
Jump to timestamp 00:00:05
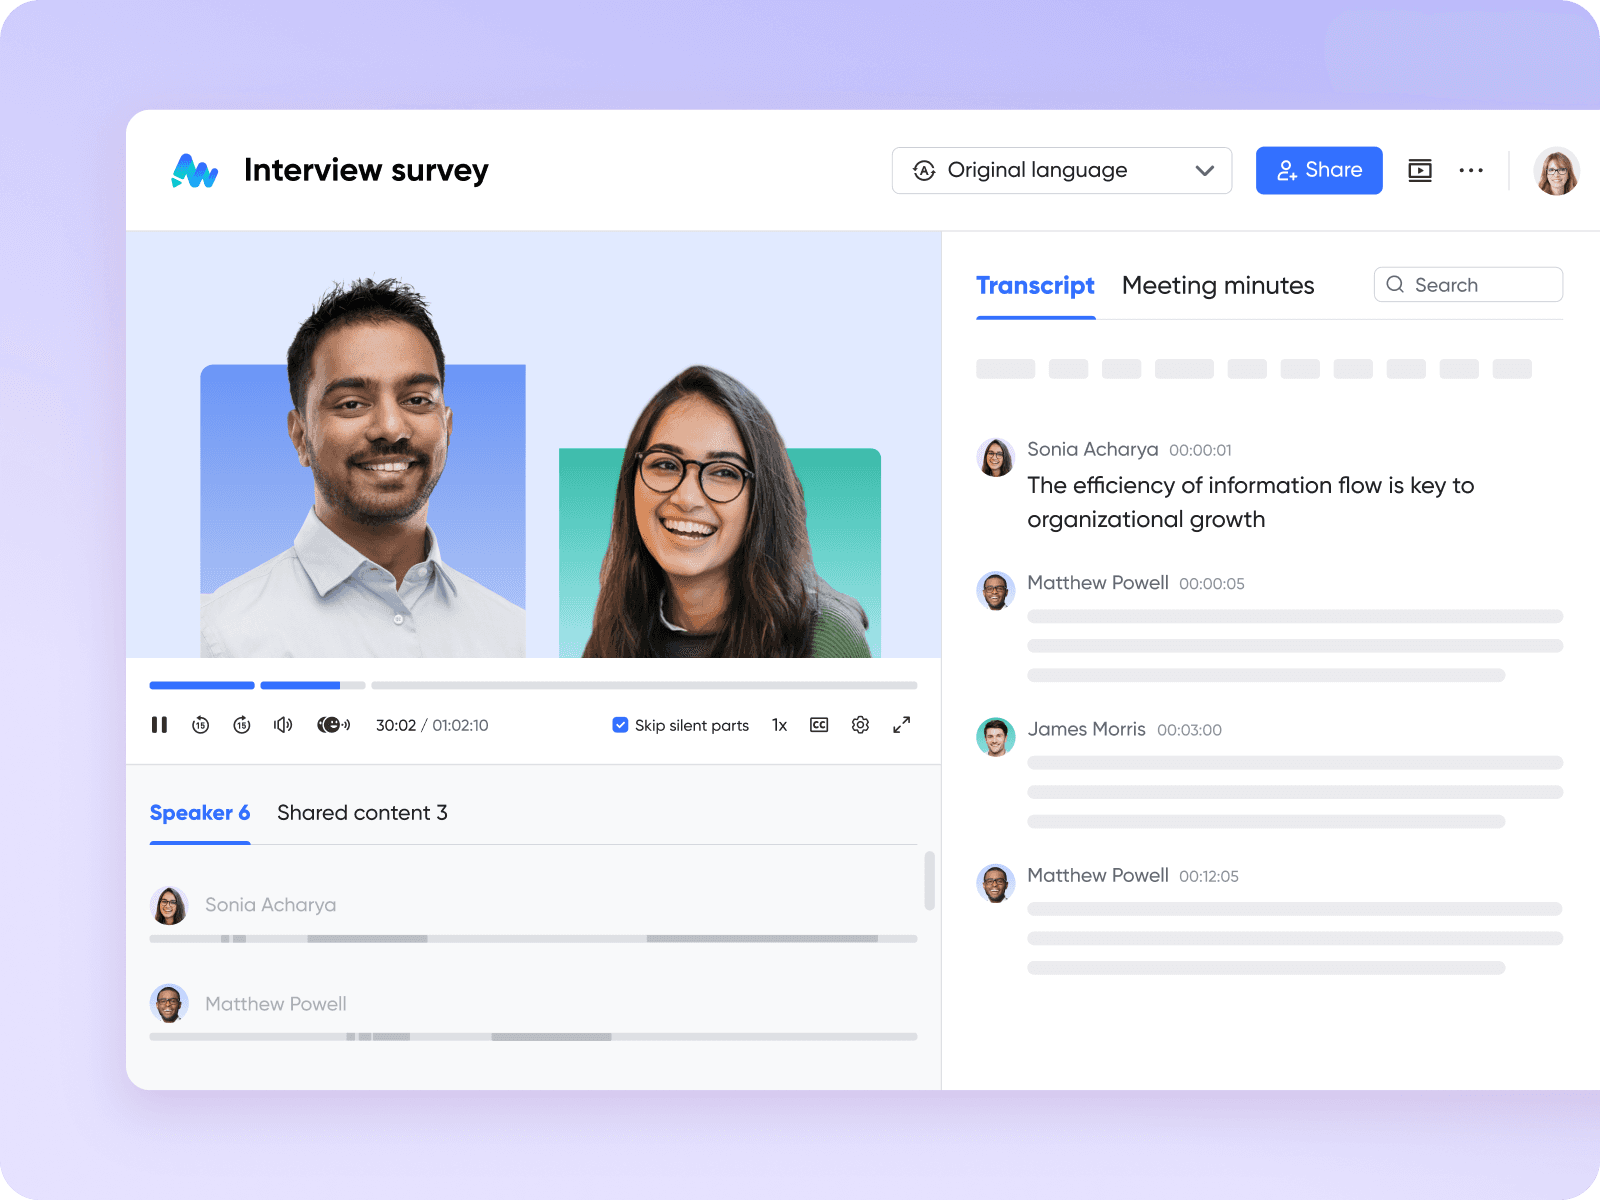coord(1211,584)
